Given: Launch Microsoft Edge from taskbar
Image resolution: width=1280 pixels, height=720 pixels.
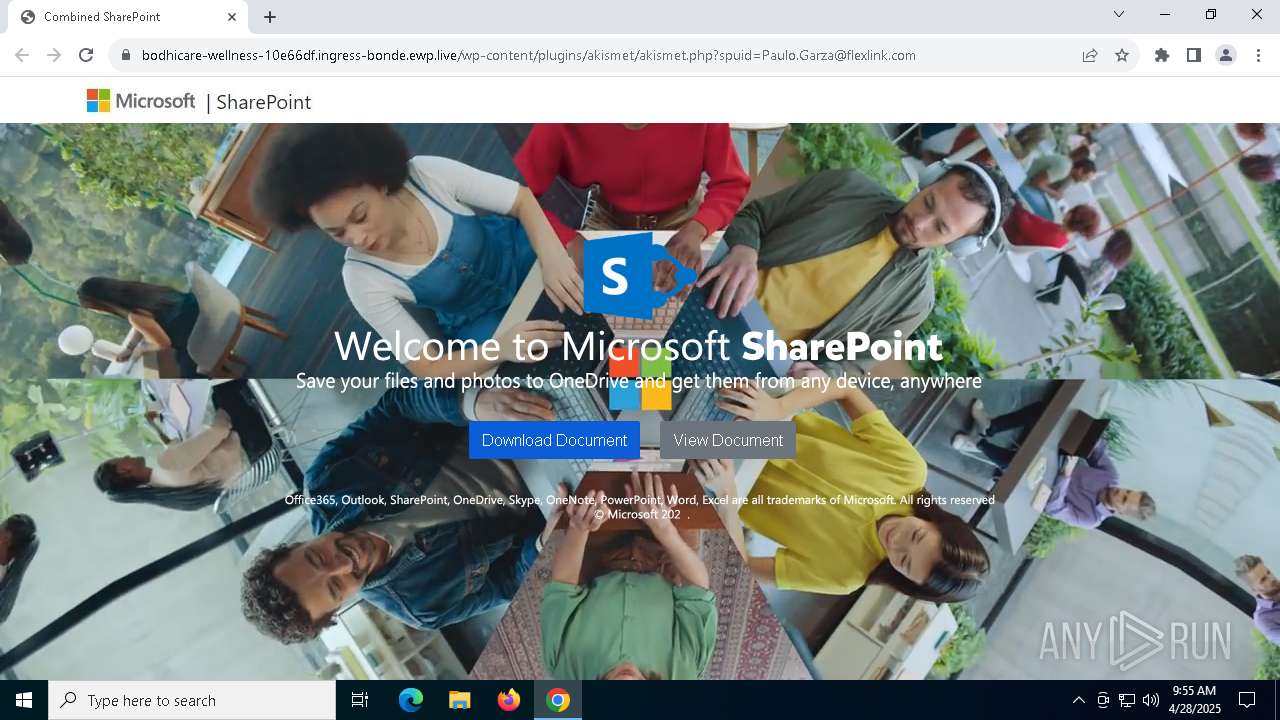Looking at the screenshot, I should (x=411, y=700).
